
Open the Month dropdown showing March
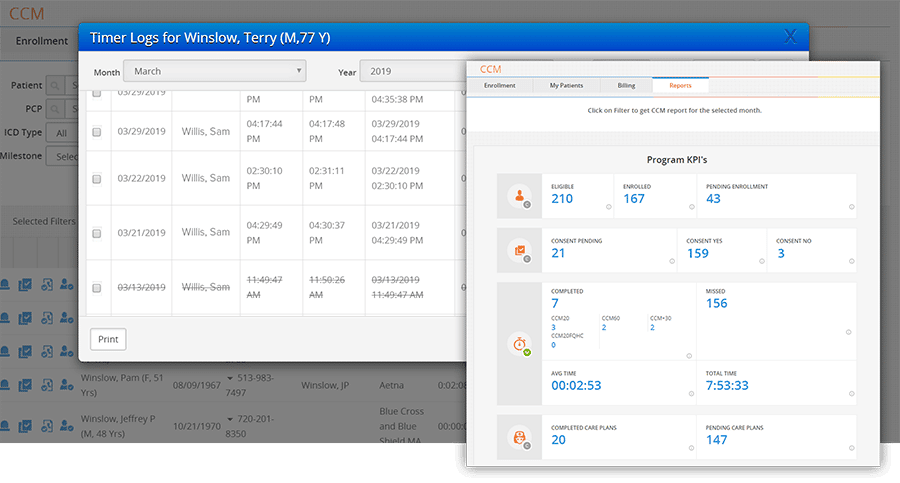215,71
